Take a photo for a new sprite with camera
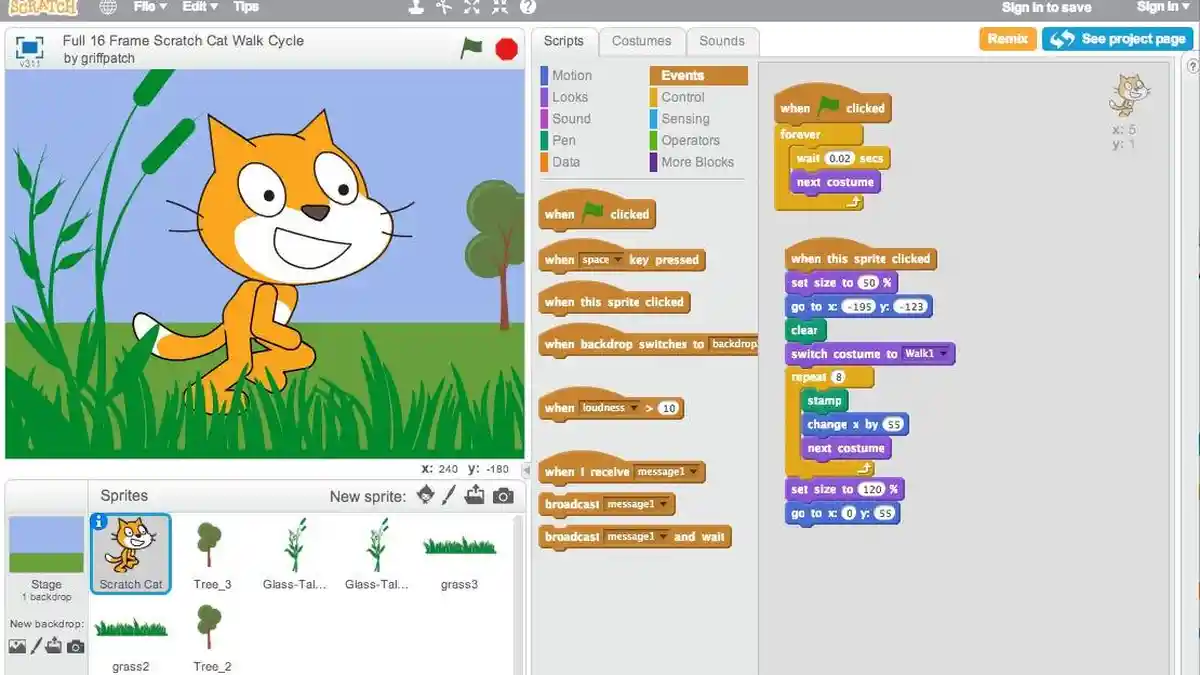Image resolution: width=1200 pixels, height=675 pixels. point(503,494)
